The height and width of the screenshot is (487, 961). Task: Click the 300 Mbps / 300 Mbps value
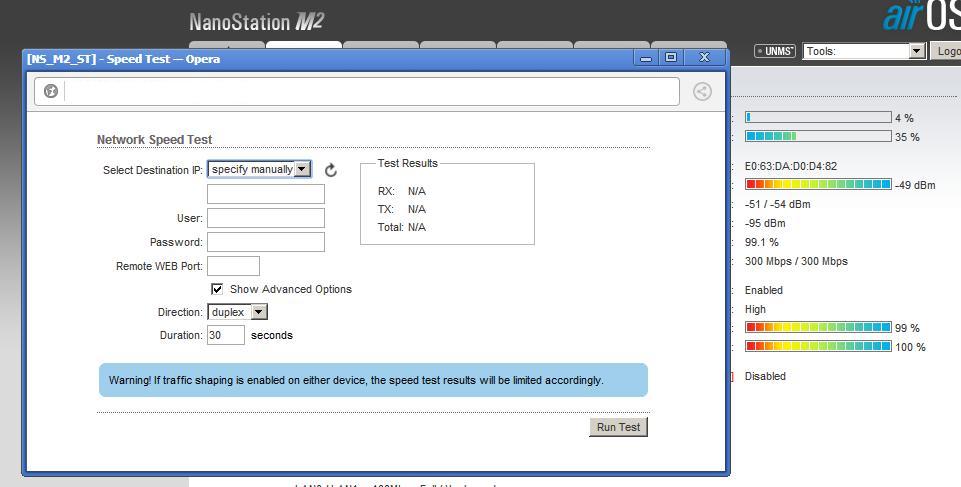[x=796, y=262]
